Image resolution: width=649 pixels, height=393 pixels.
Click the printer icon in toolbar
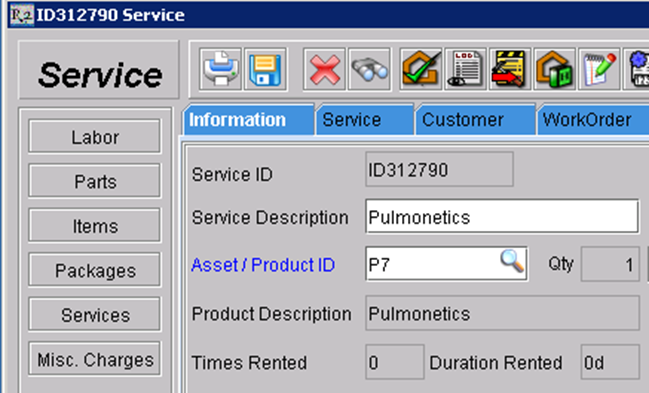[x=220, y=69]
